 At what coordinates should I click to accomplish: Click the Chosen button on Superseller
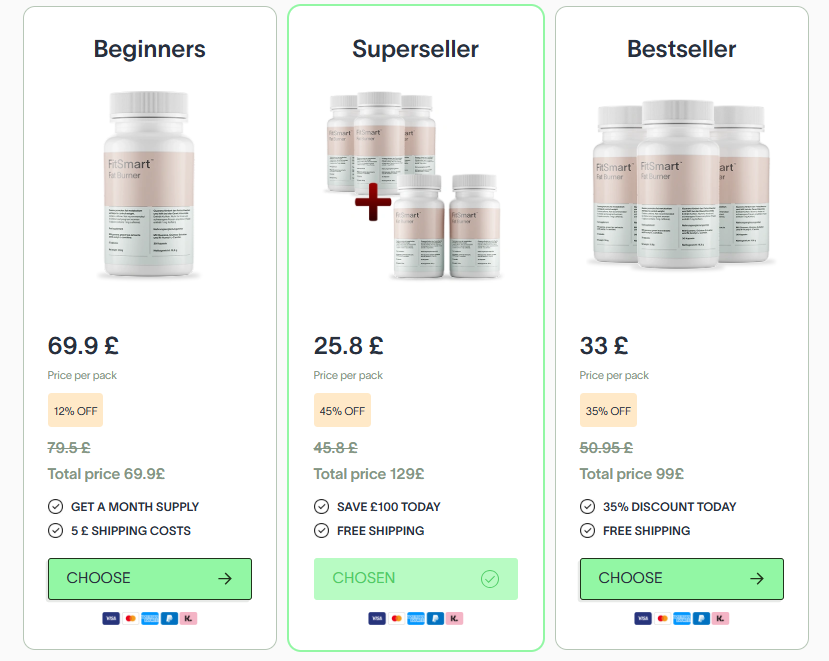coord(416,579)
